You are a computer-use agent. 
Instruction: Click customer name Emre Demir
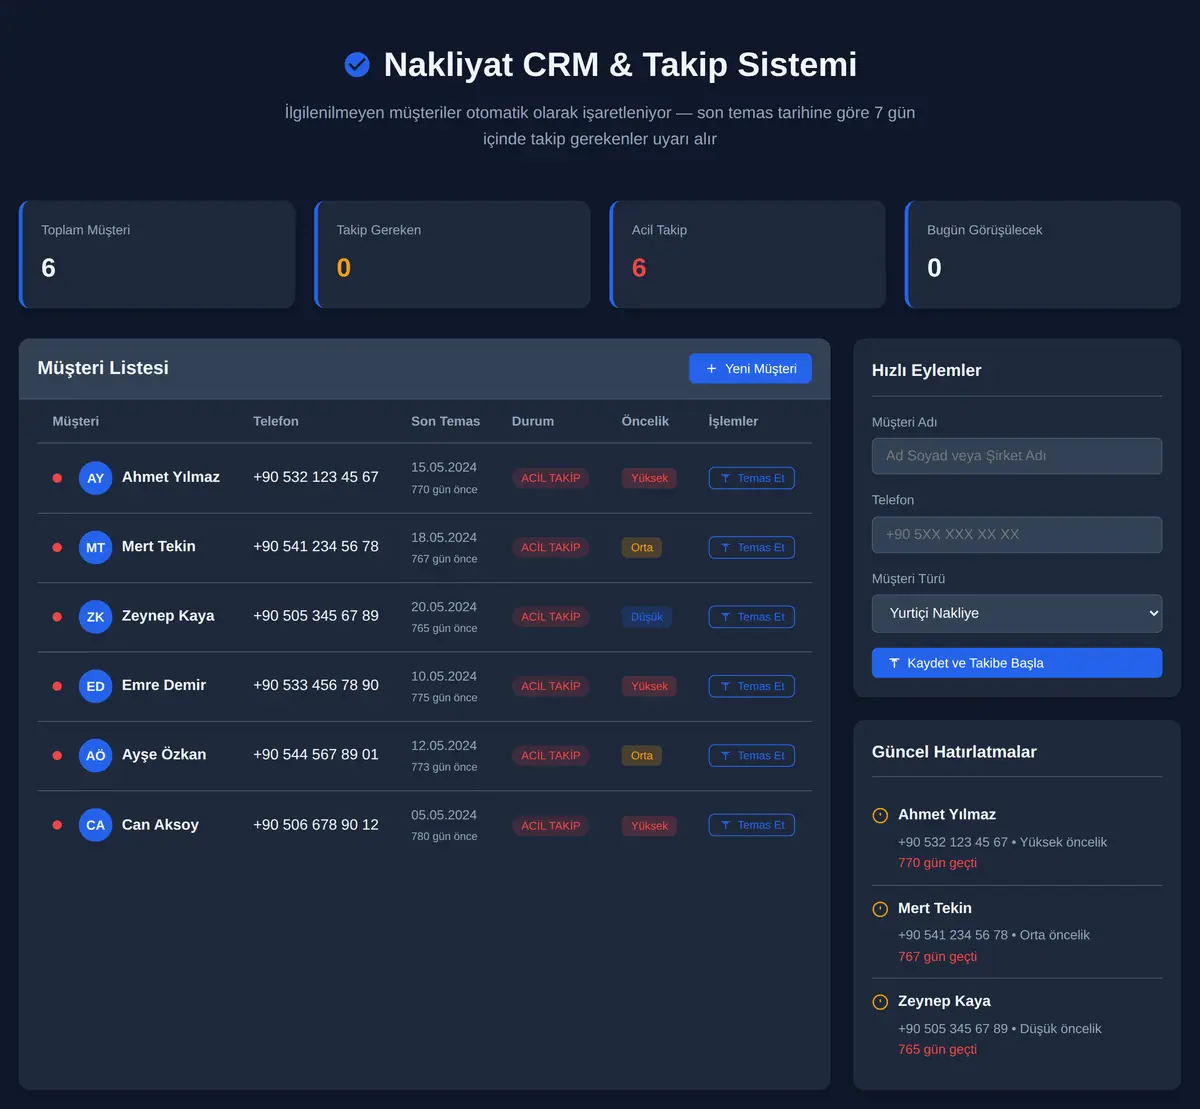[x=164, y=685]
